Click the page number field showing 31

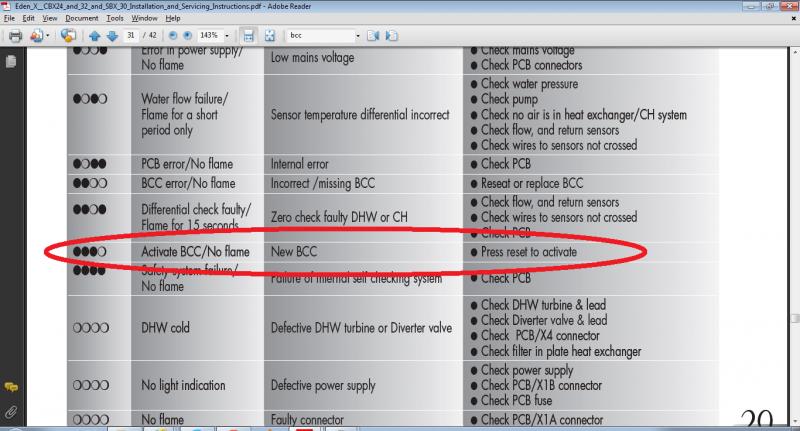click(x=132, y=35)
